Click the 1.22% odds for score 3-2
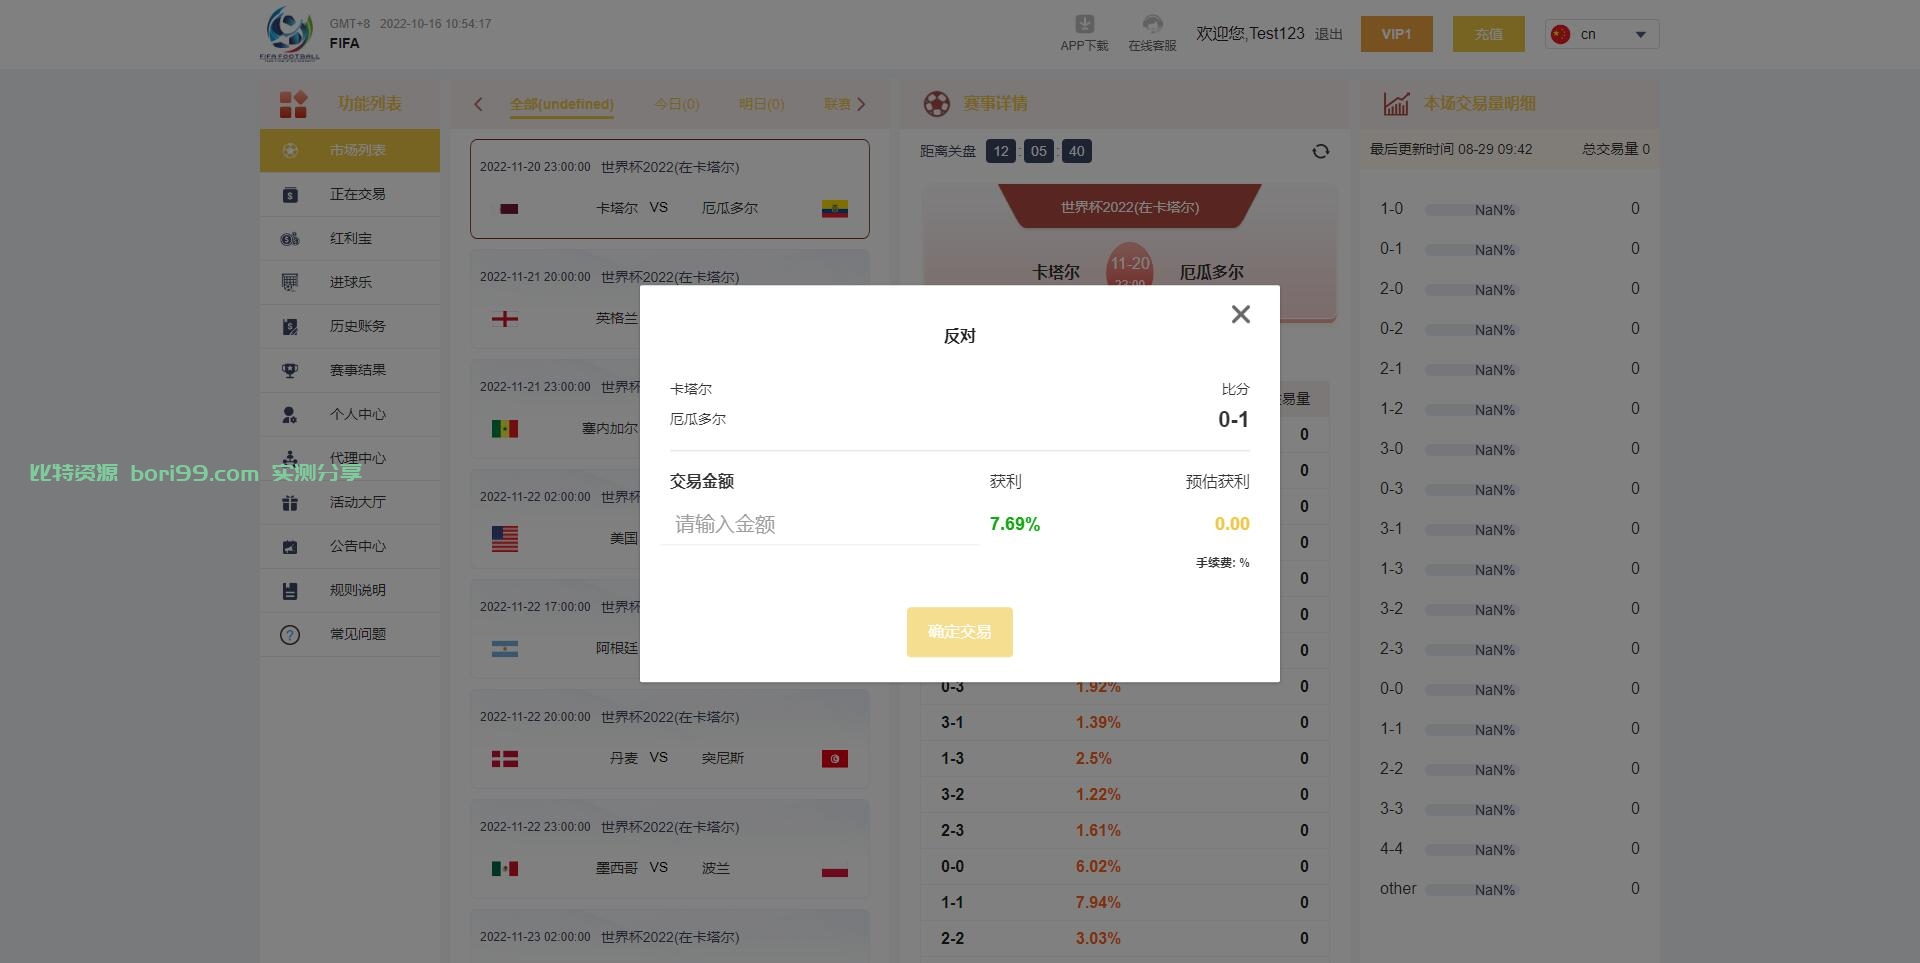Viewport: 1920px width, 963px height. (1098, 794)
